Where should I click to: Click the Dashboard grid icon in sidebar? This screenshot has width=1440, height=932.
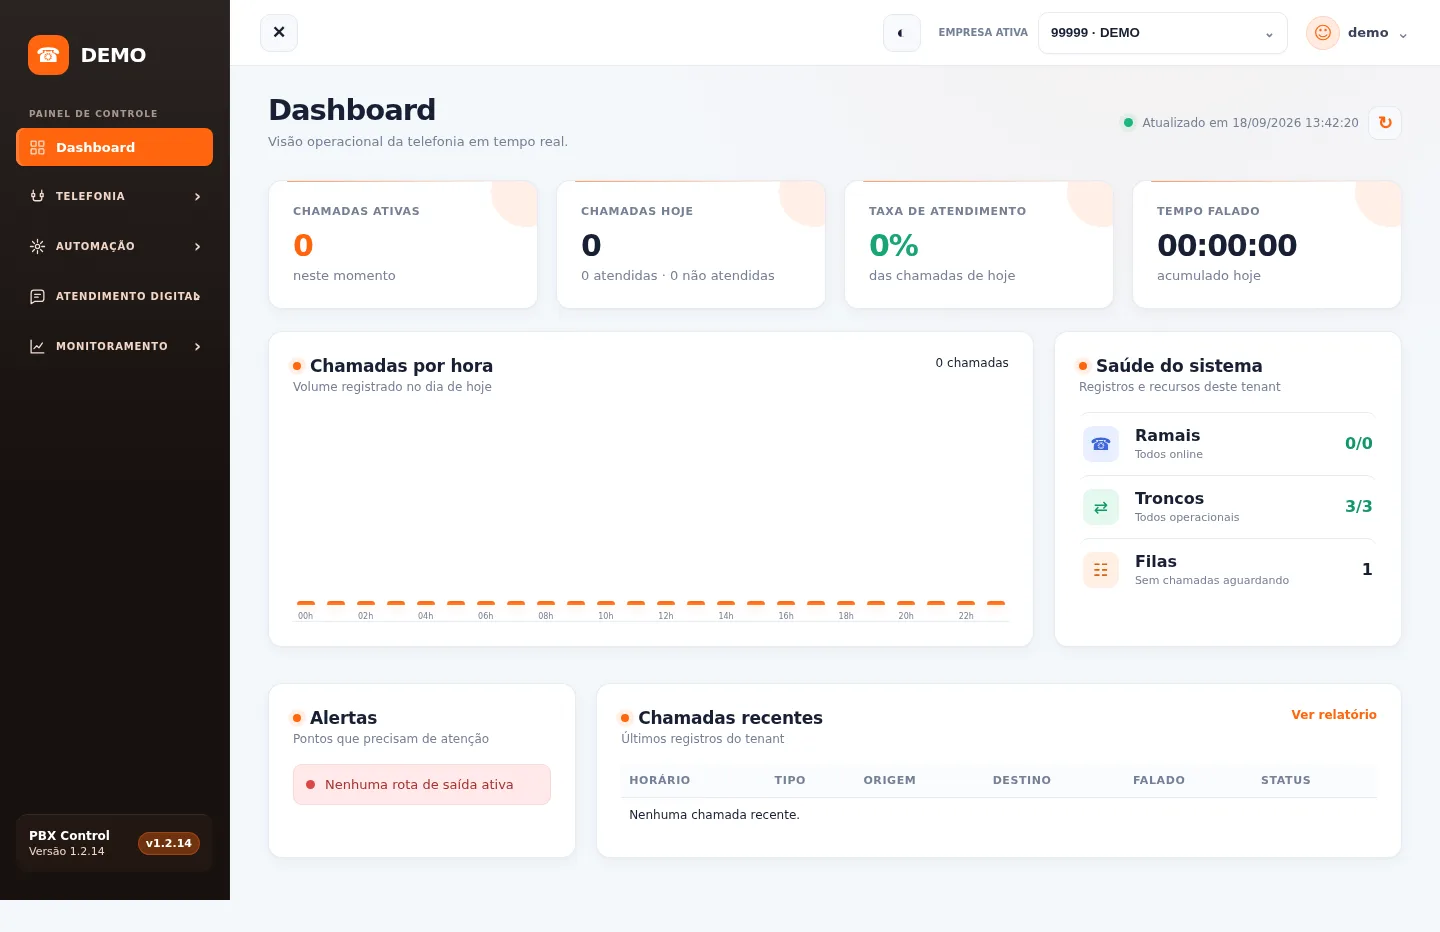(37, 147)
